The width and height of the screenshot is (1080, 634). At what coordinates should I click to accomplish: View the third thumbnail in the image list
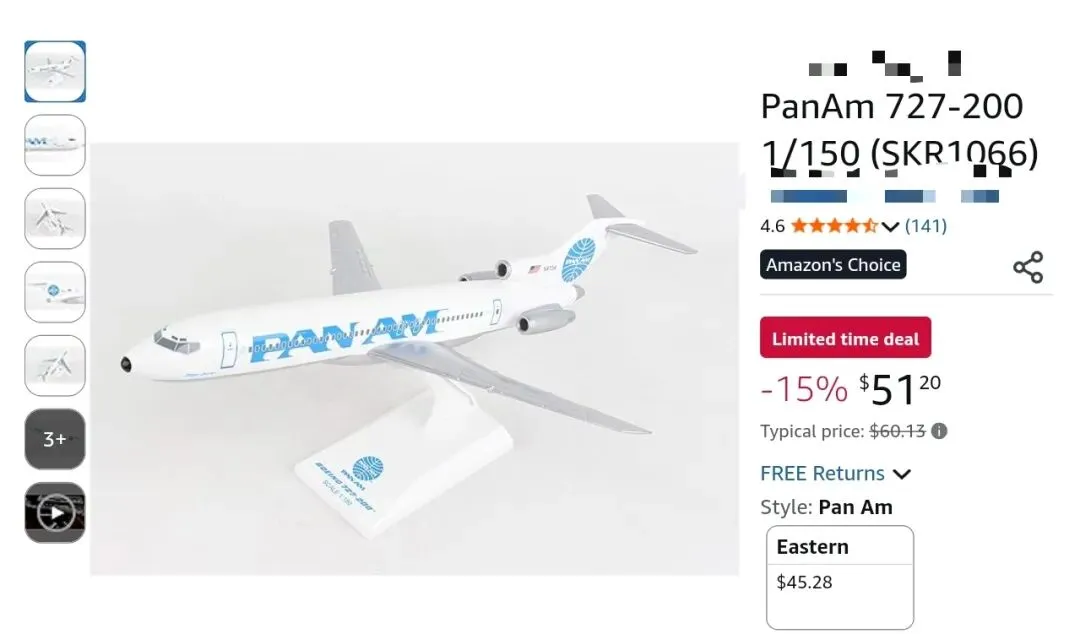55,218
